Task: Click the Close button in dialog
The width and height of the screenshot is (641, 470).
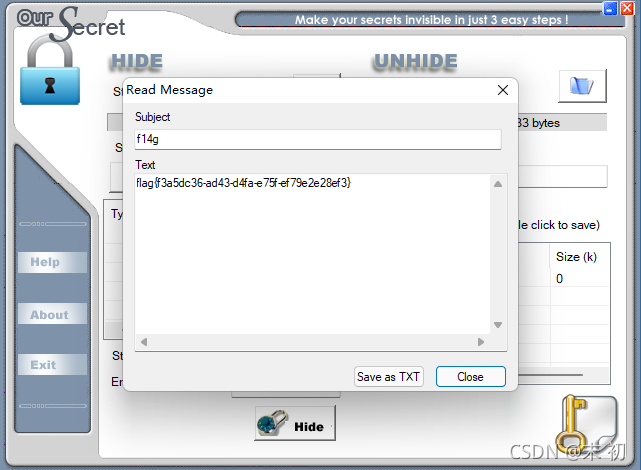Action: (471, 376)
